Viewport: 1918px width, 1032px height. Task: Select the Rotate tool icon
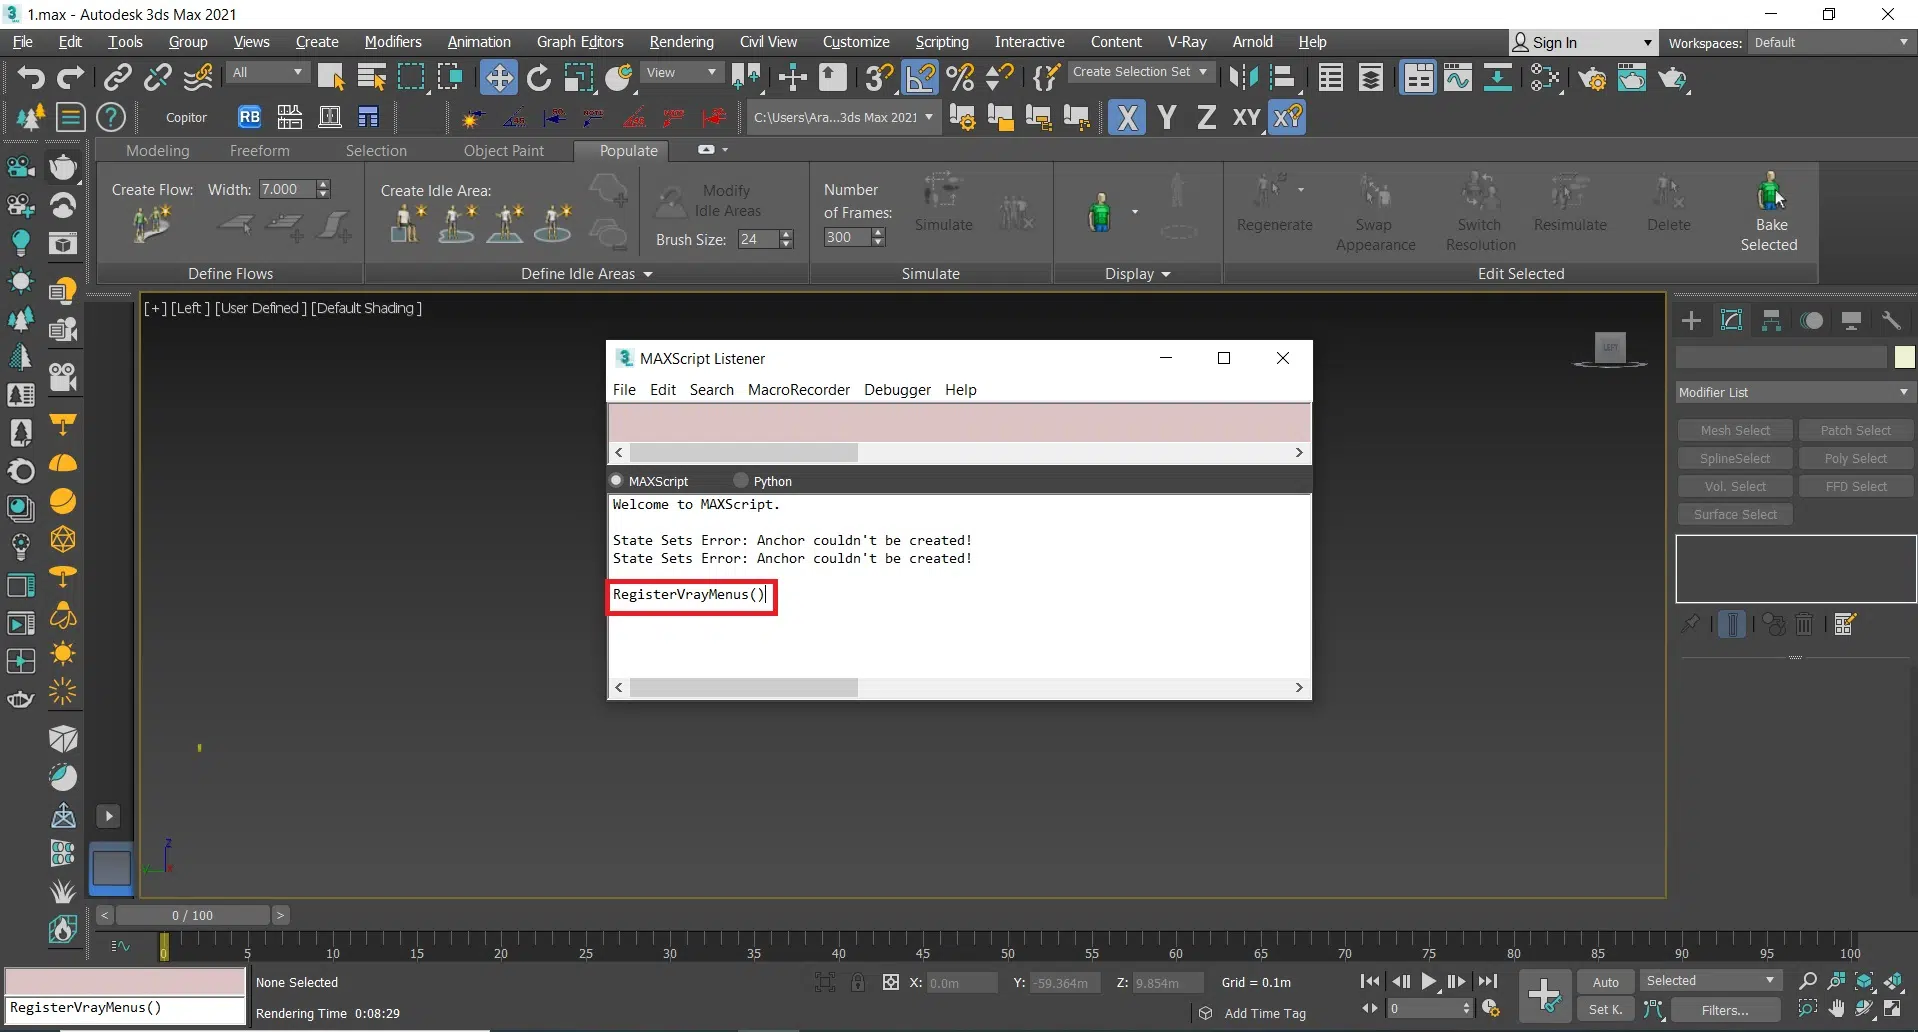click(x=538, y=77)
